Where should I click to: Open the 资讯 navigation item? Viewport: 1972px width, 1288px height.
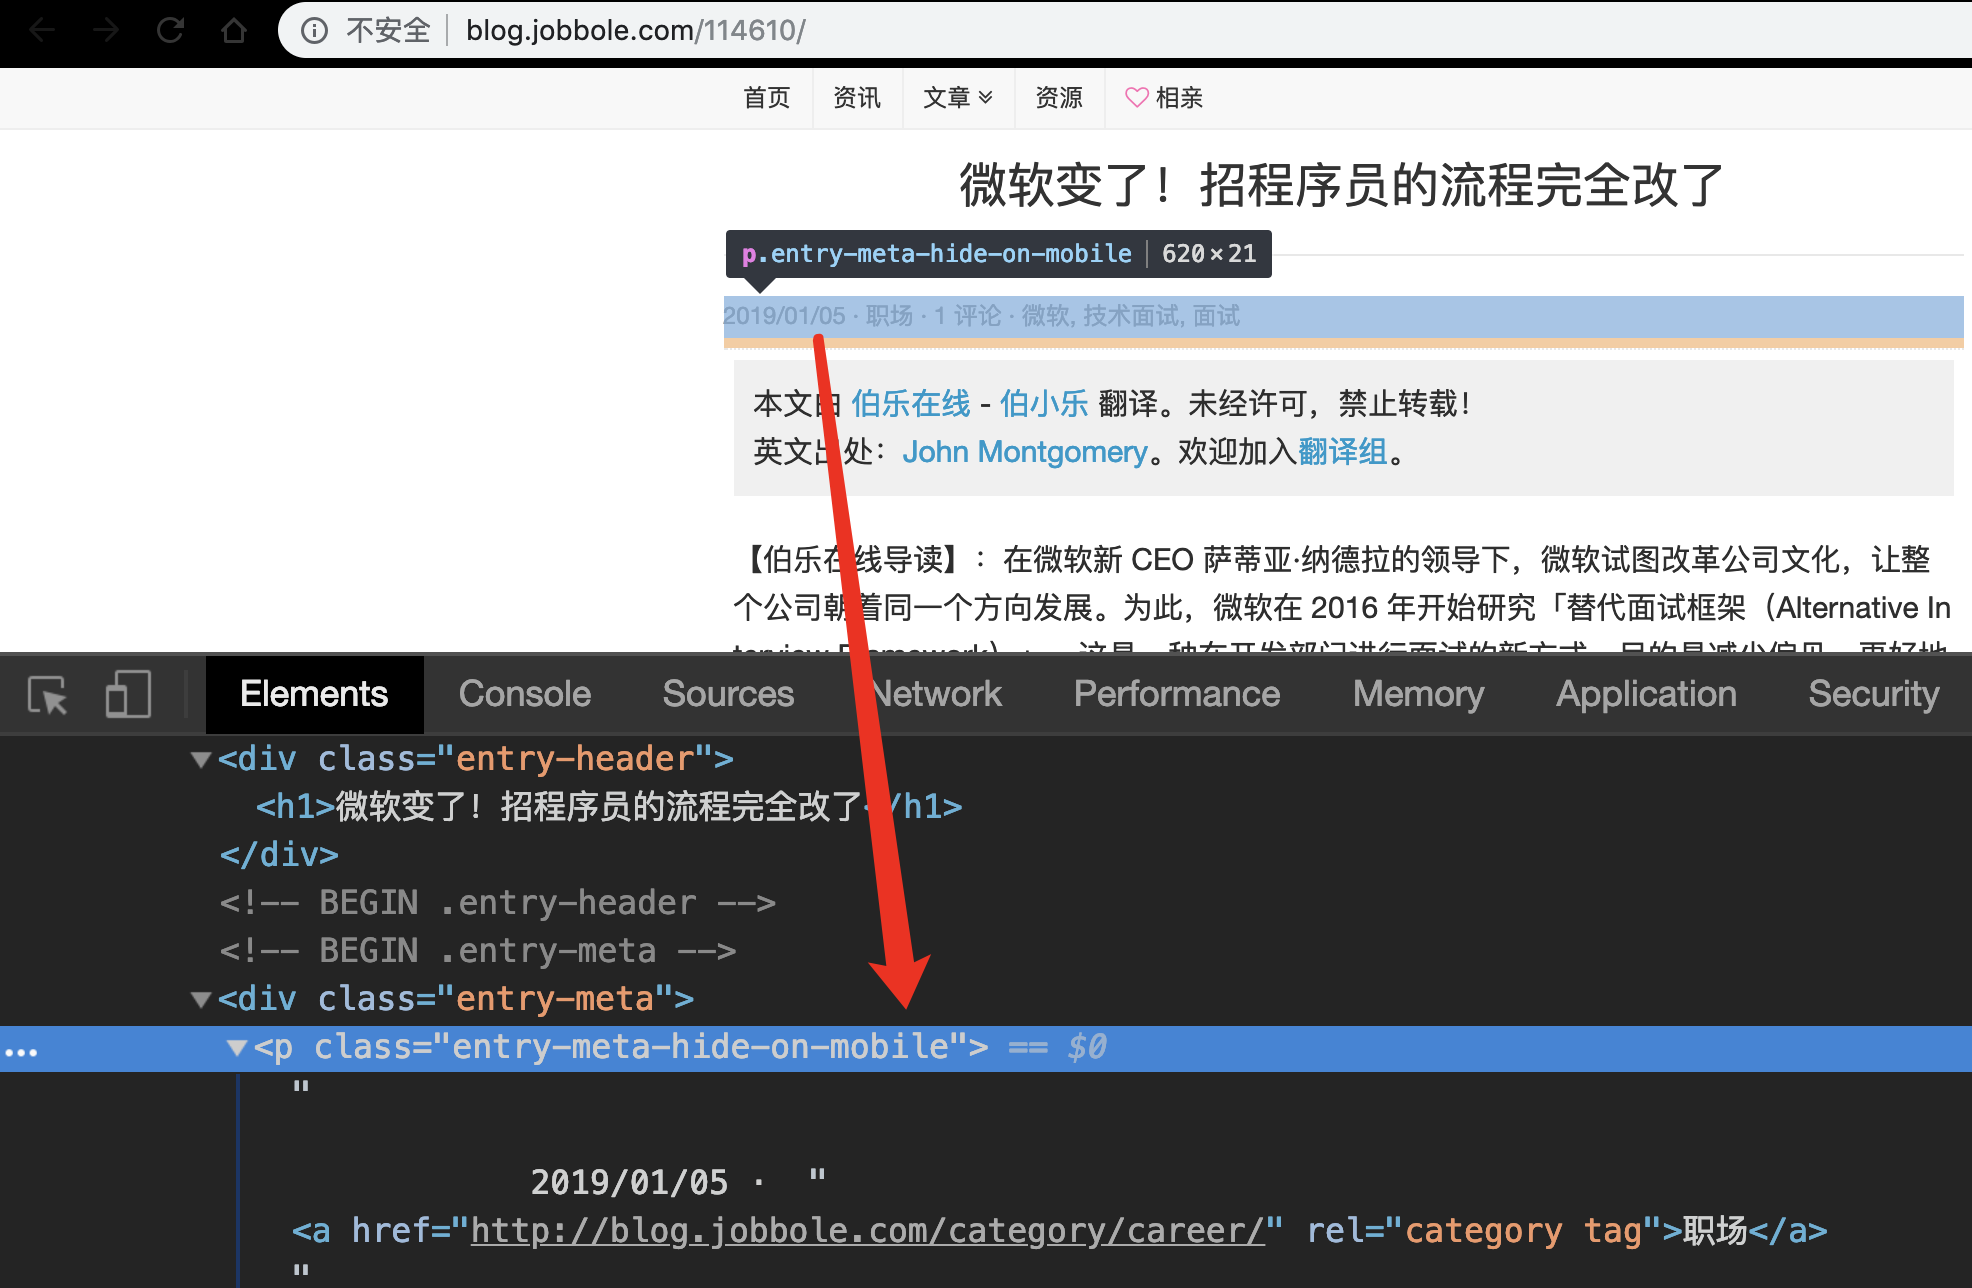pos(857,97)
